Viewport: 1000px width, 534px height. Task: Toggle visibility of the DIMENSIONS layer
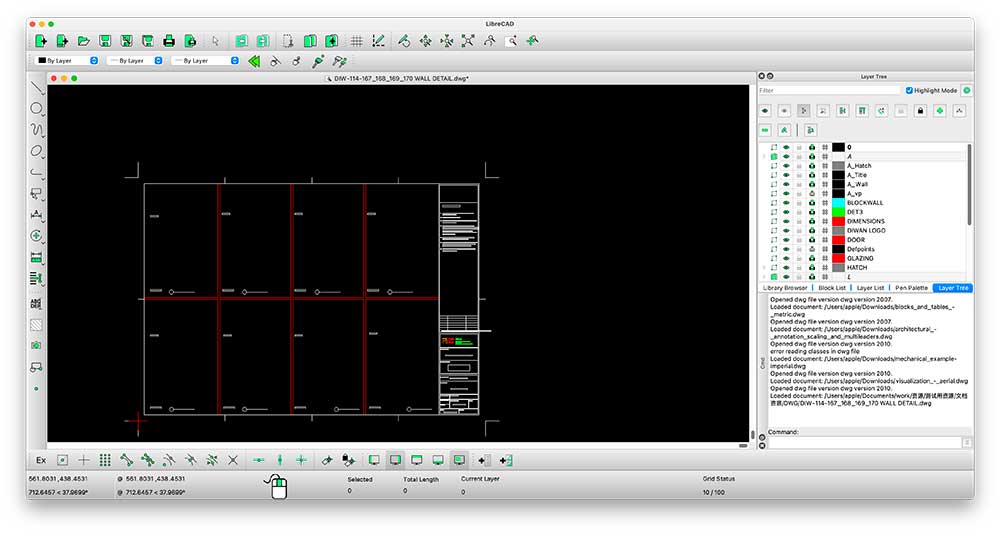pyautogui.click(x=786, y=221)
